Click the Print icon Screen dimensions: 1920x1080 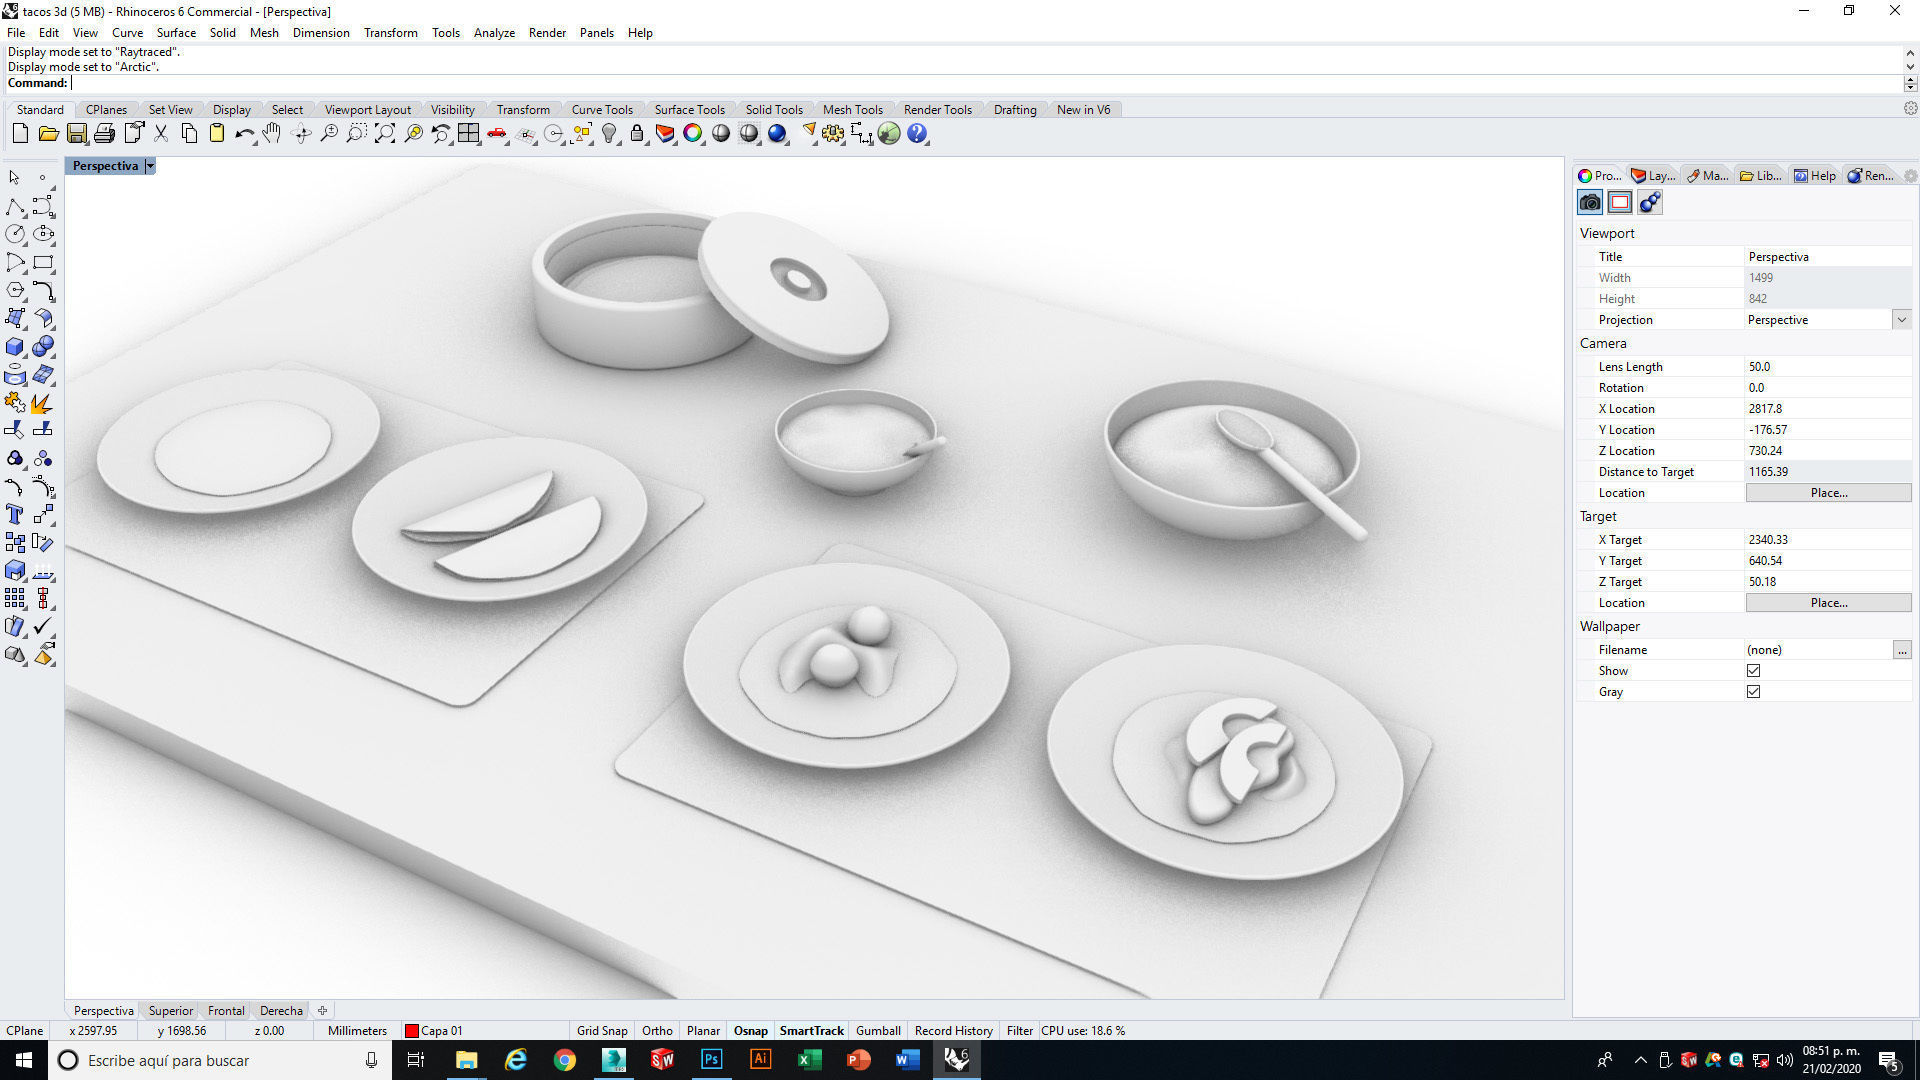coord(105,134)
